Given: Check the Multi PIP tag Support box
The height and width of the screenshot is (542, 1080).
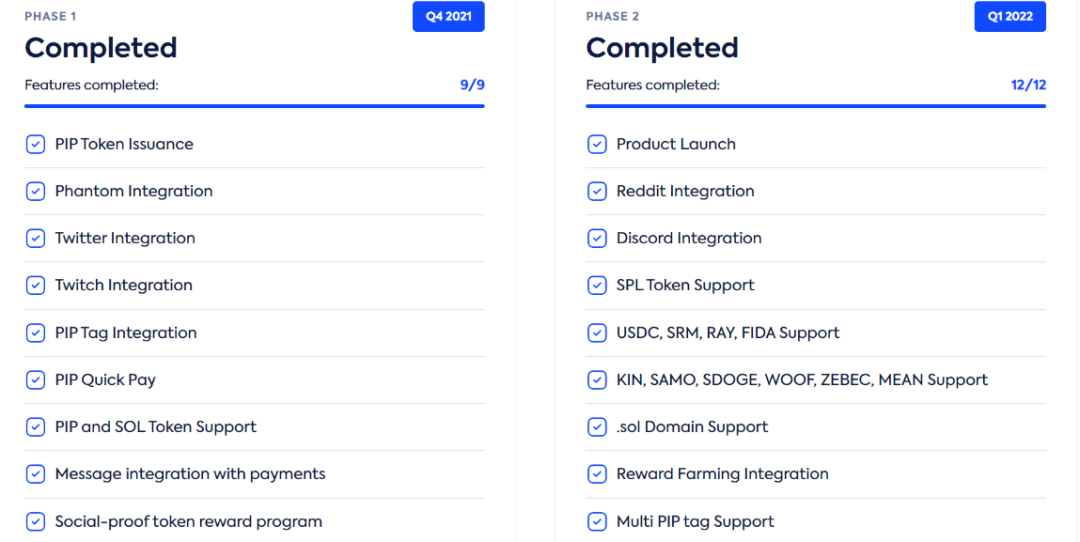Looking at the screenshot, I should pos(596,521).
